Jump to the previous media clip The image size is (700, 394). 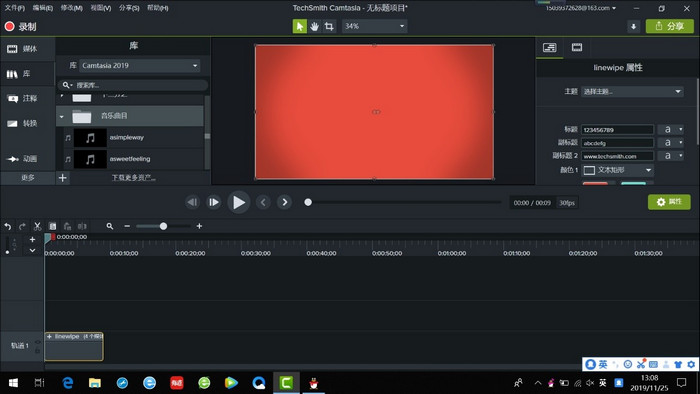click(x=263, y=202)
